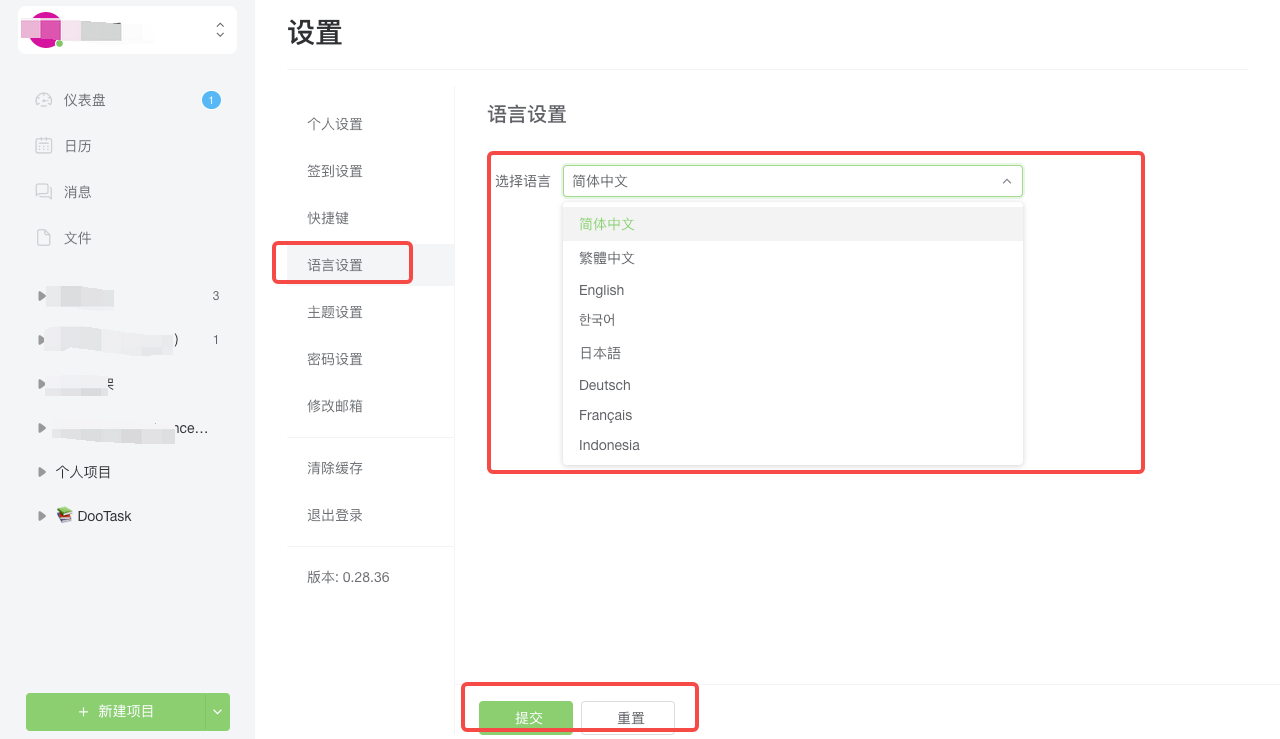Select Deutsch, highlighting it in the list

pos(604,384)
